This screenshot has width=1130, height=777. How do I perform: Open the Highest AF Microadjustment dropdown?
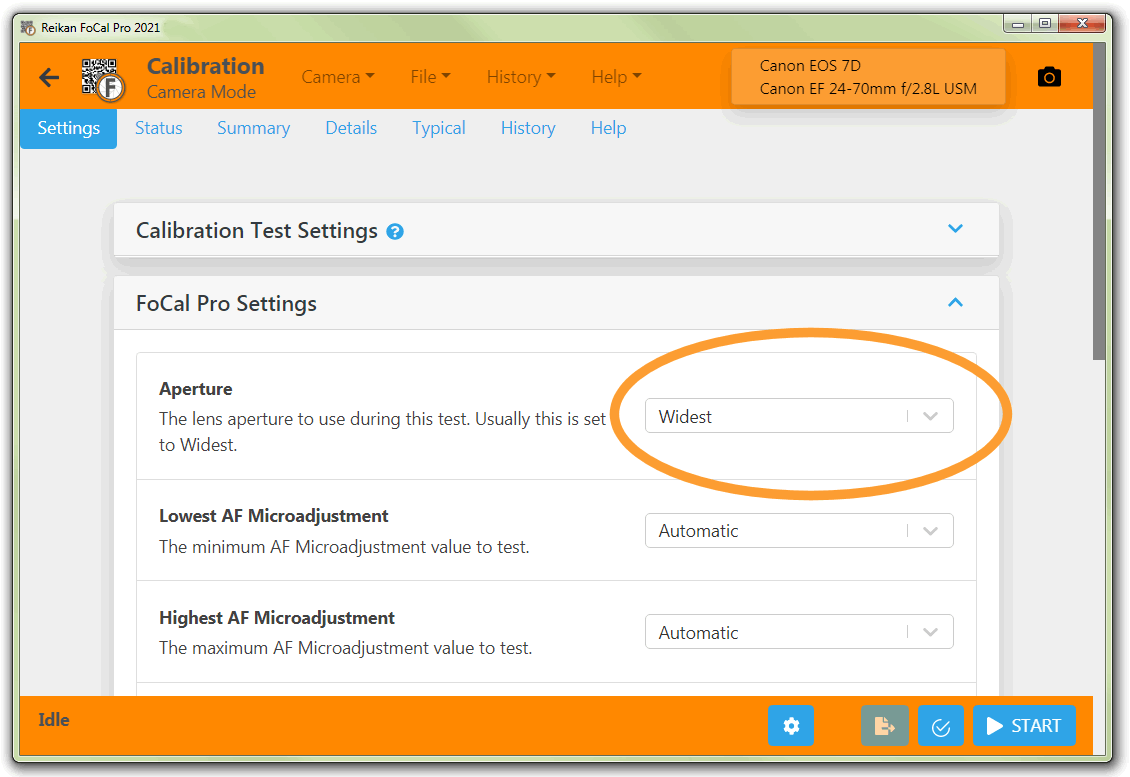pyautogui.click(x=799, y=632)
